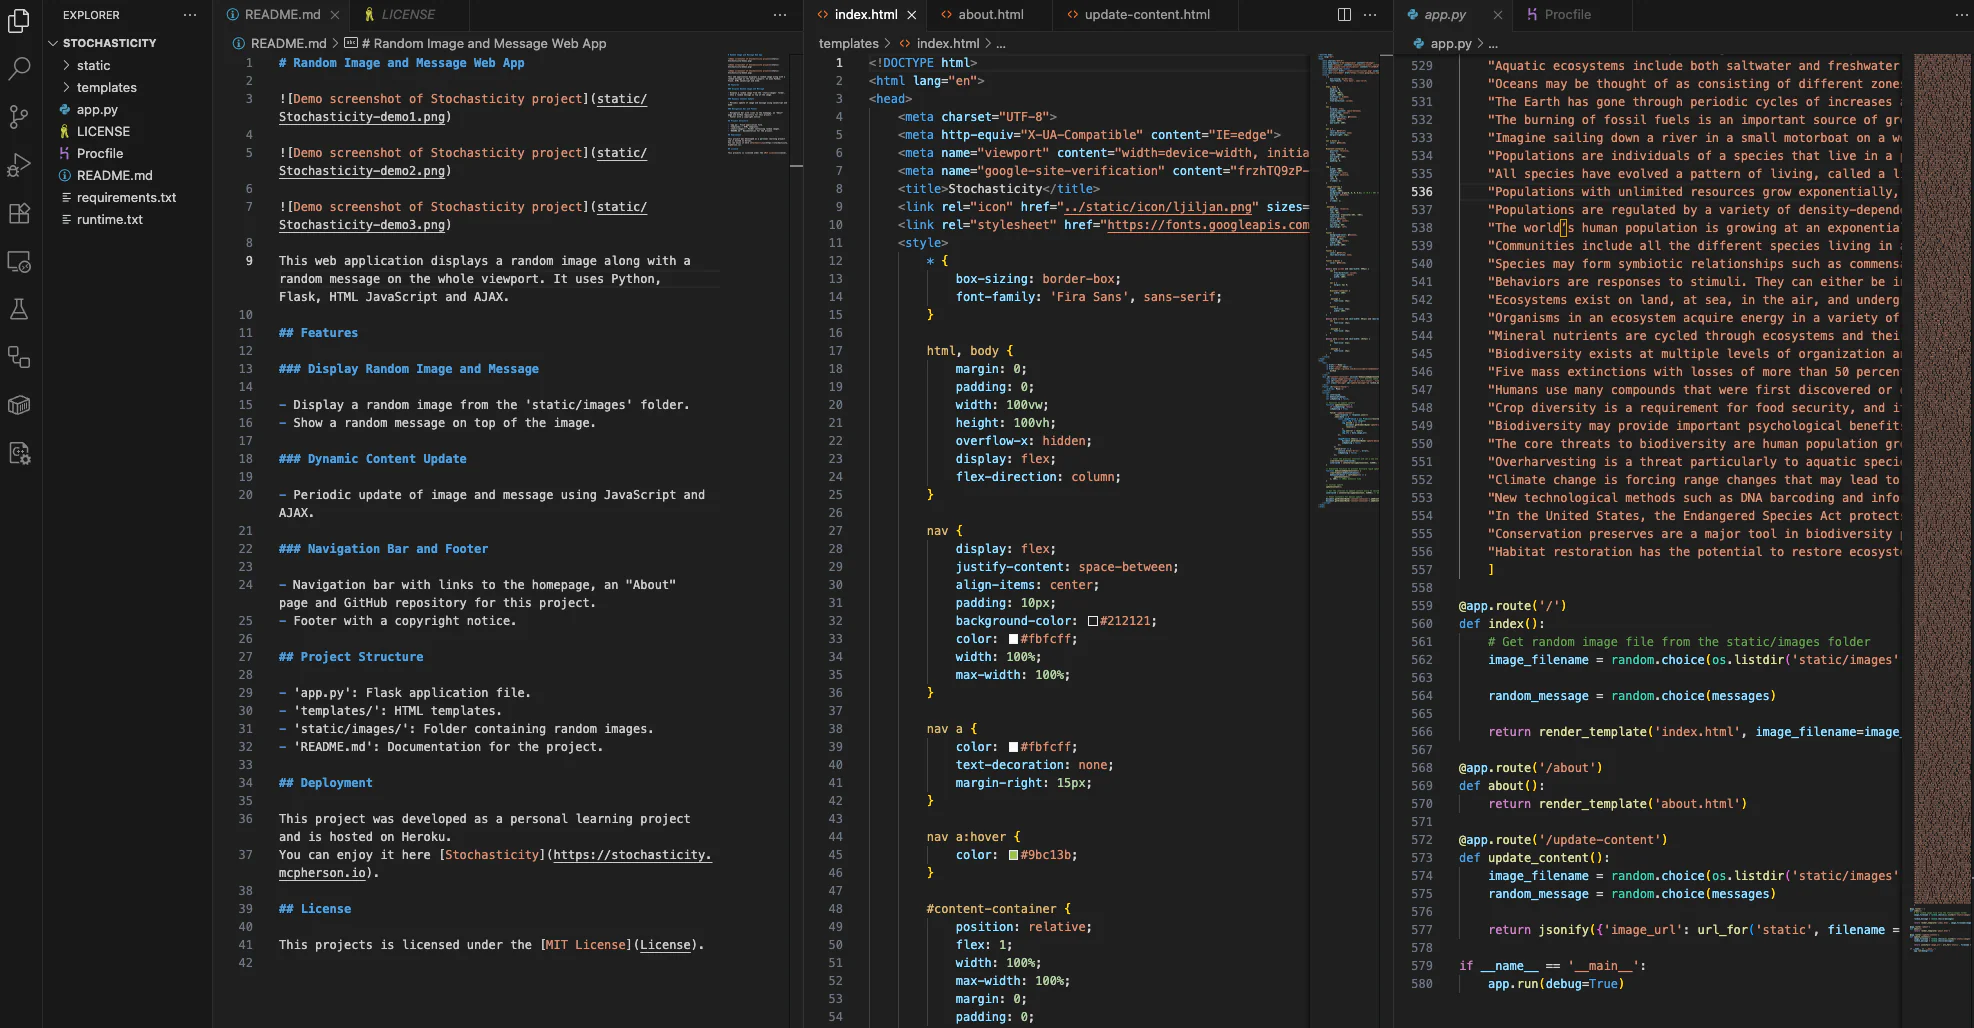Open runtime.txt in the explorer

click(x=109, y=219)
